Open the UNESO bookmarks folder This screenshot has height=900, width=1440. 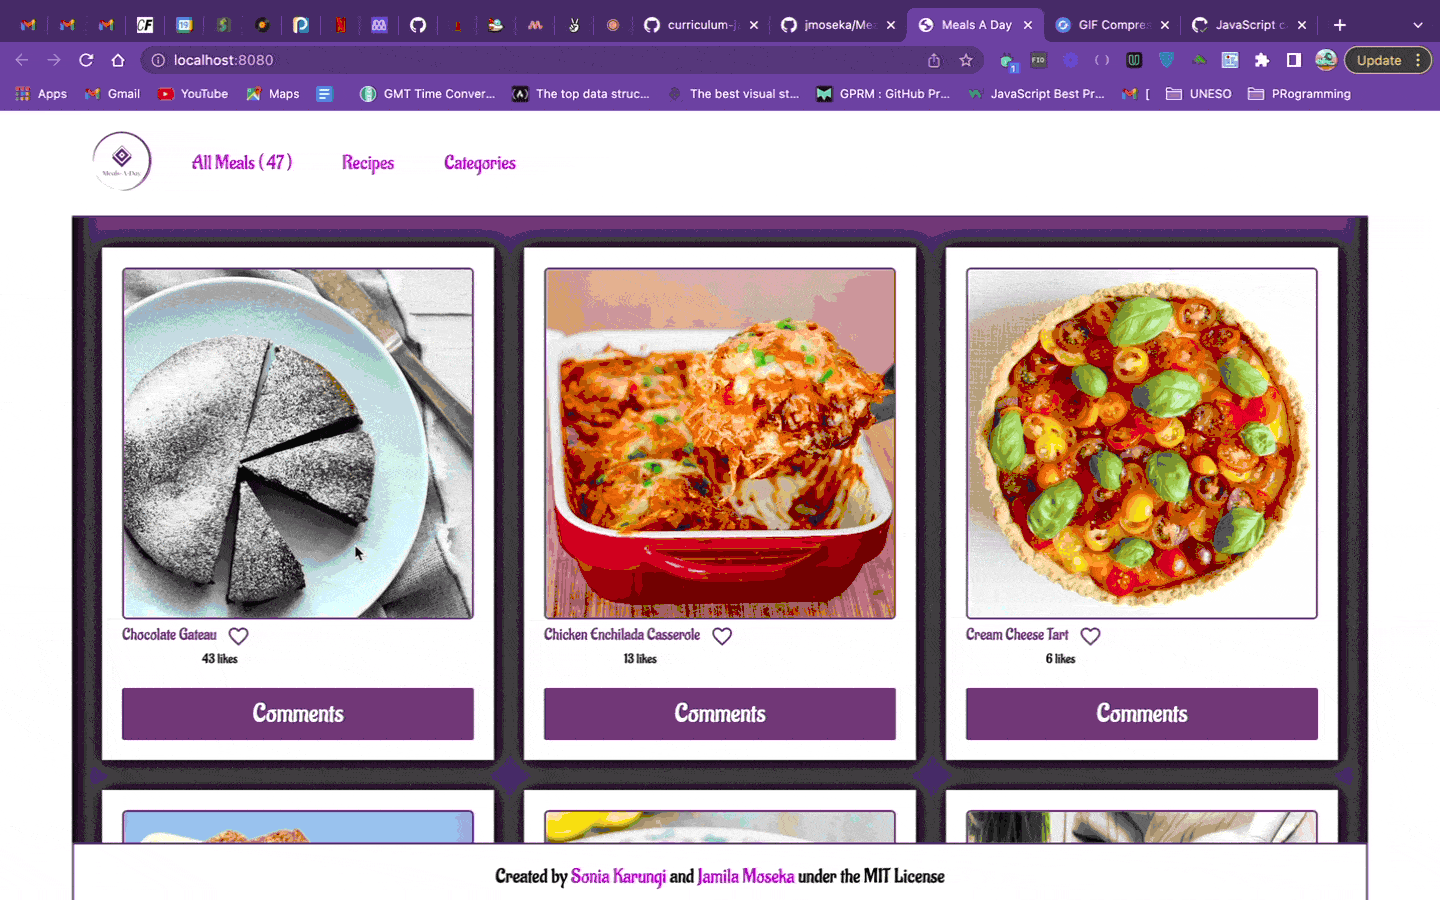pyautogui.click(x=1199, y=94)
